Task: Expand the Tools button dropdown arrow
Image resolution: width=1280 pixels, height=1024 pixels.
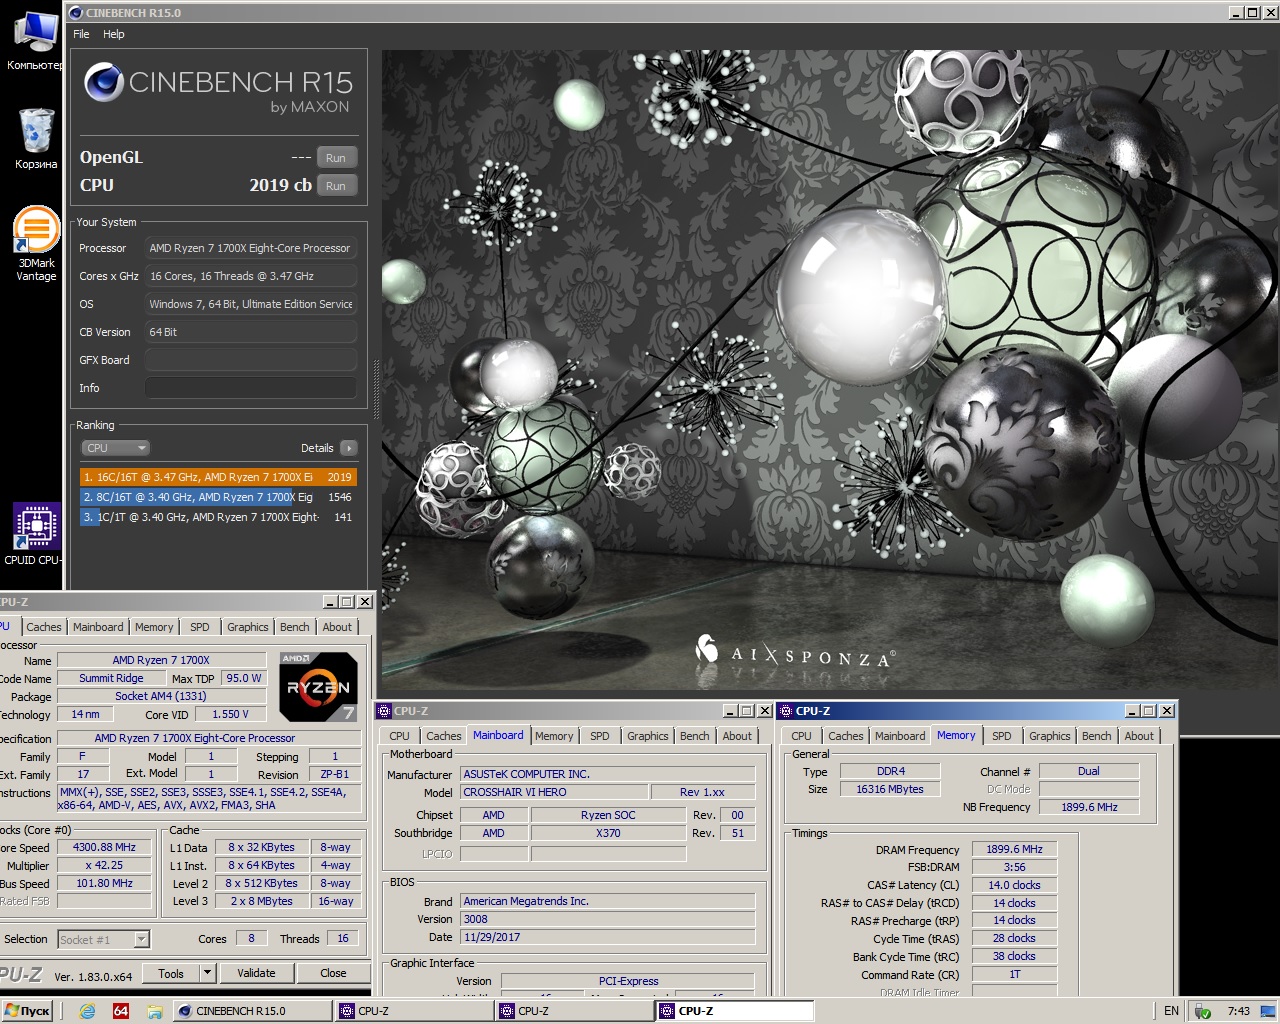Action: pyautogui.click(x=207, y=973)
